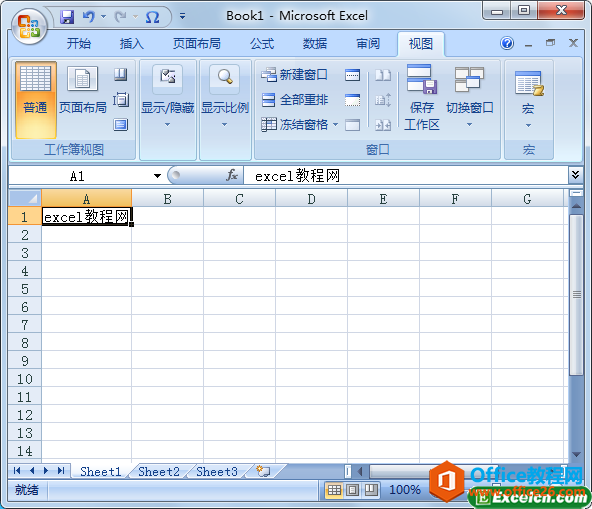The image size is (592, 509).
Task: Toggle synchronous scrolling icon
Action: pyautogui.click(x=383, y=100)
